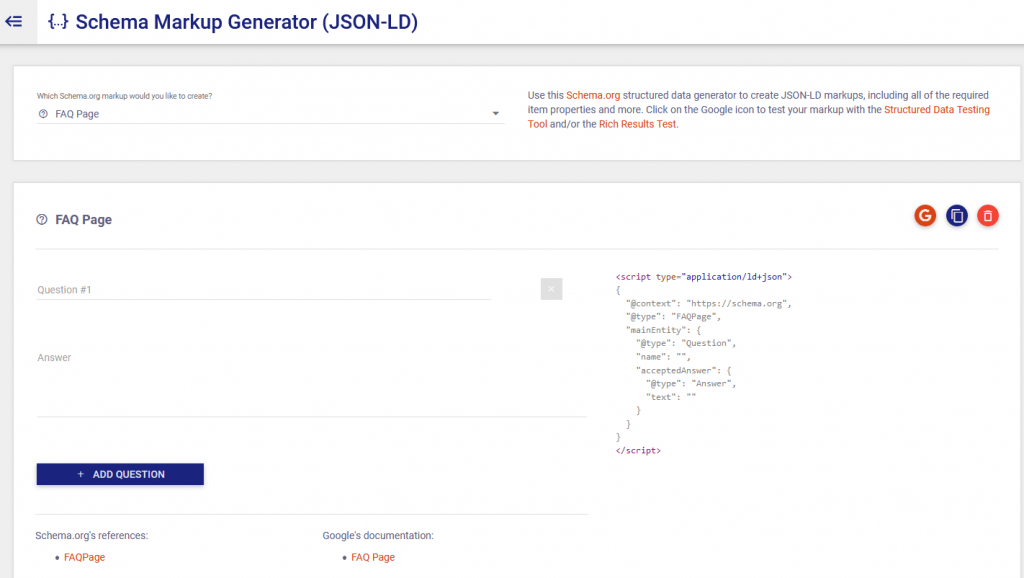Click the "@type": "Question" code line
Viewport: 1024px width, 578px height.
[x=686, y=344]
